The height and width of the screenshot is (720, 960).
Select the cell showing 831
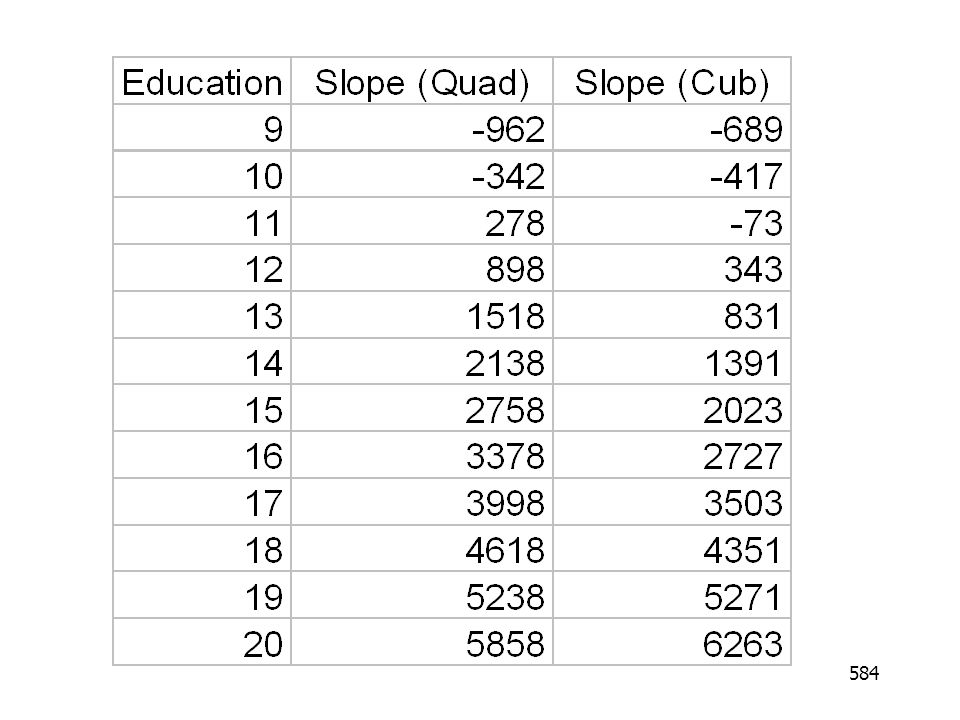click(x=672, y=315)
